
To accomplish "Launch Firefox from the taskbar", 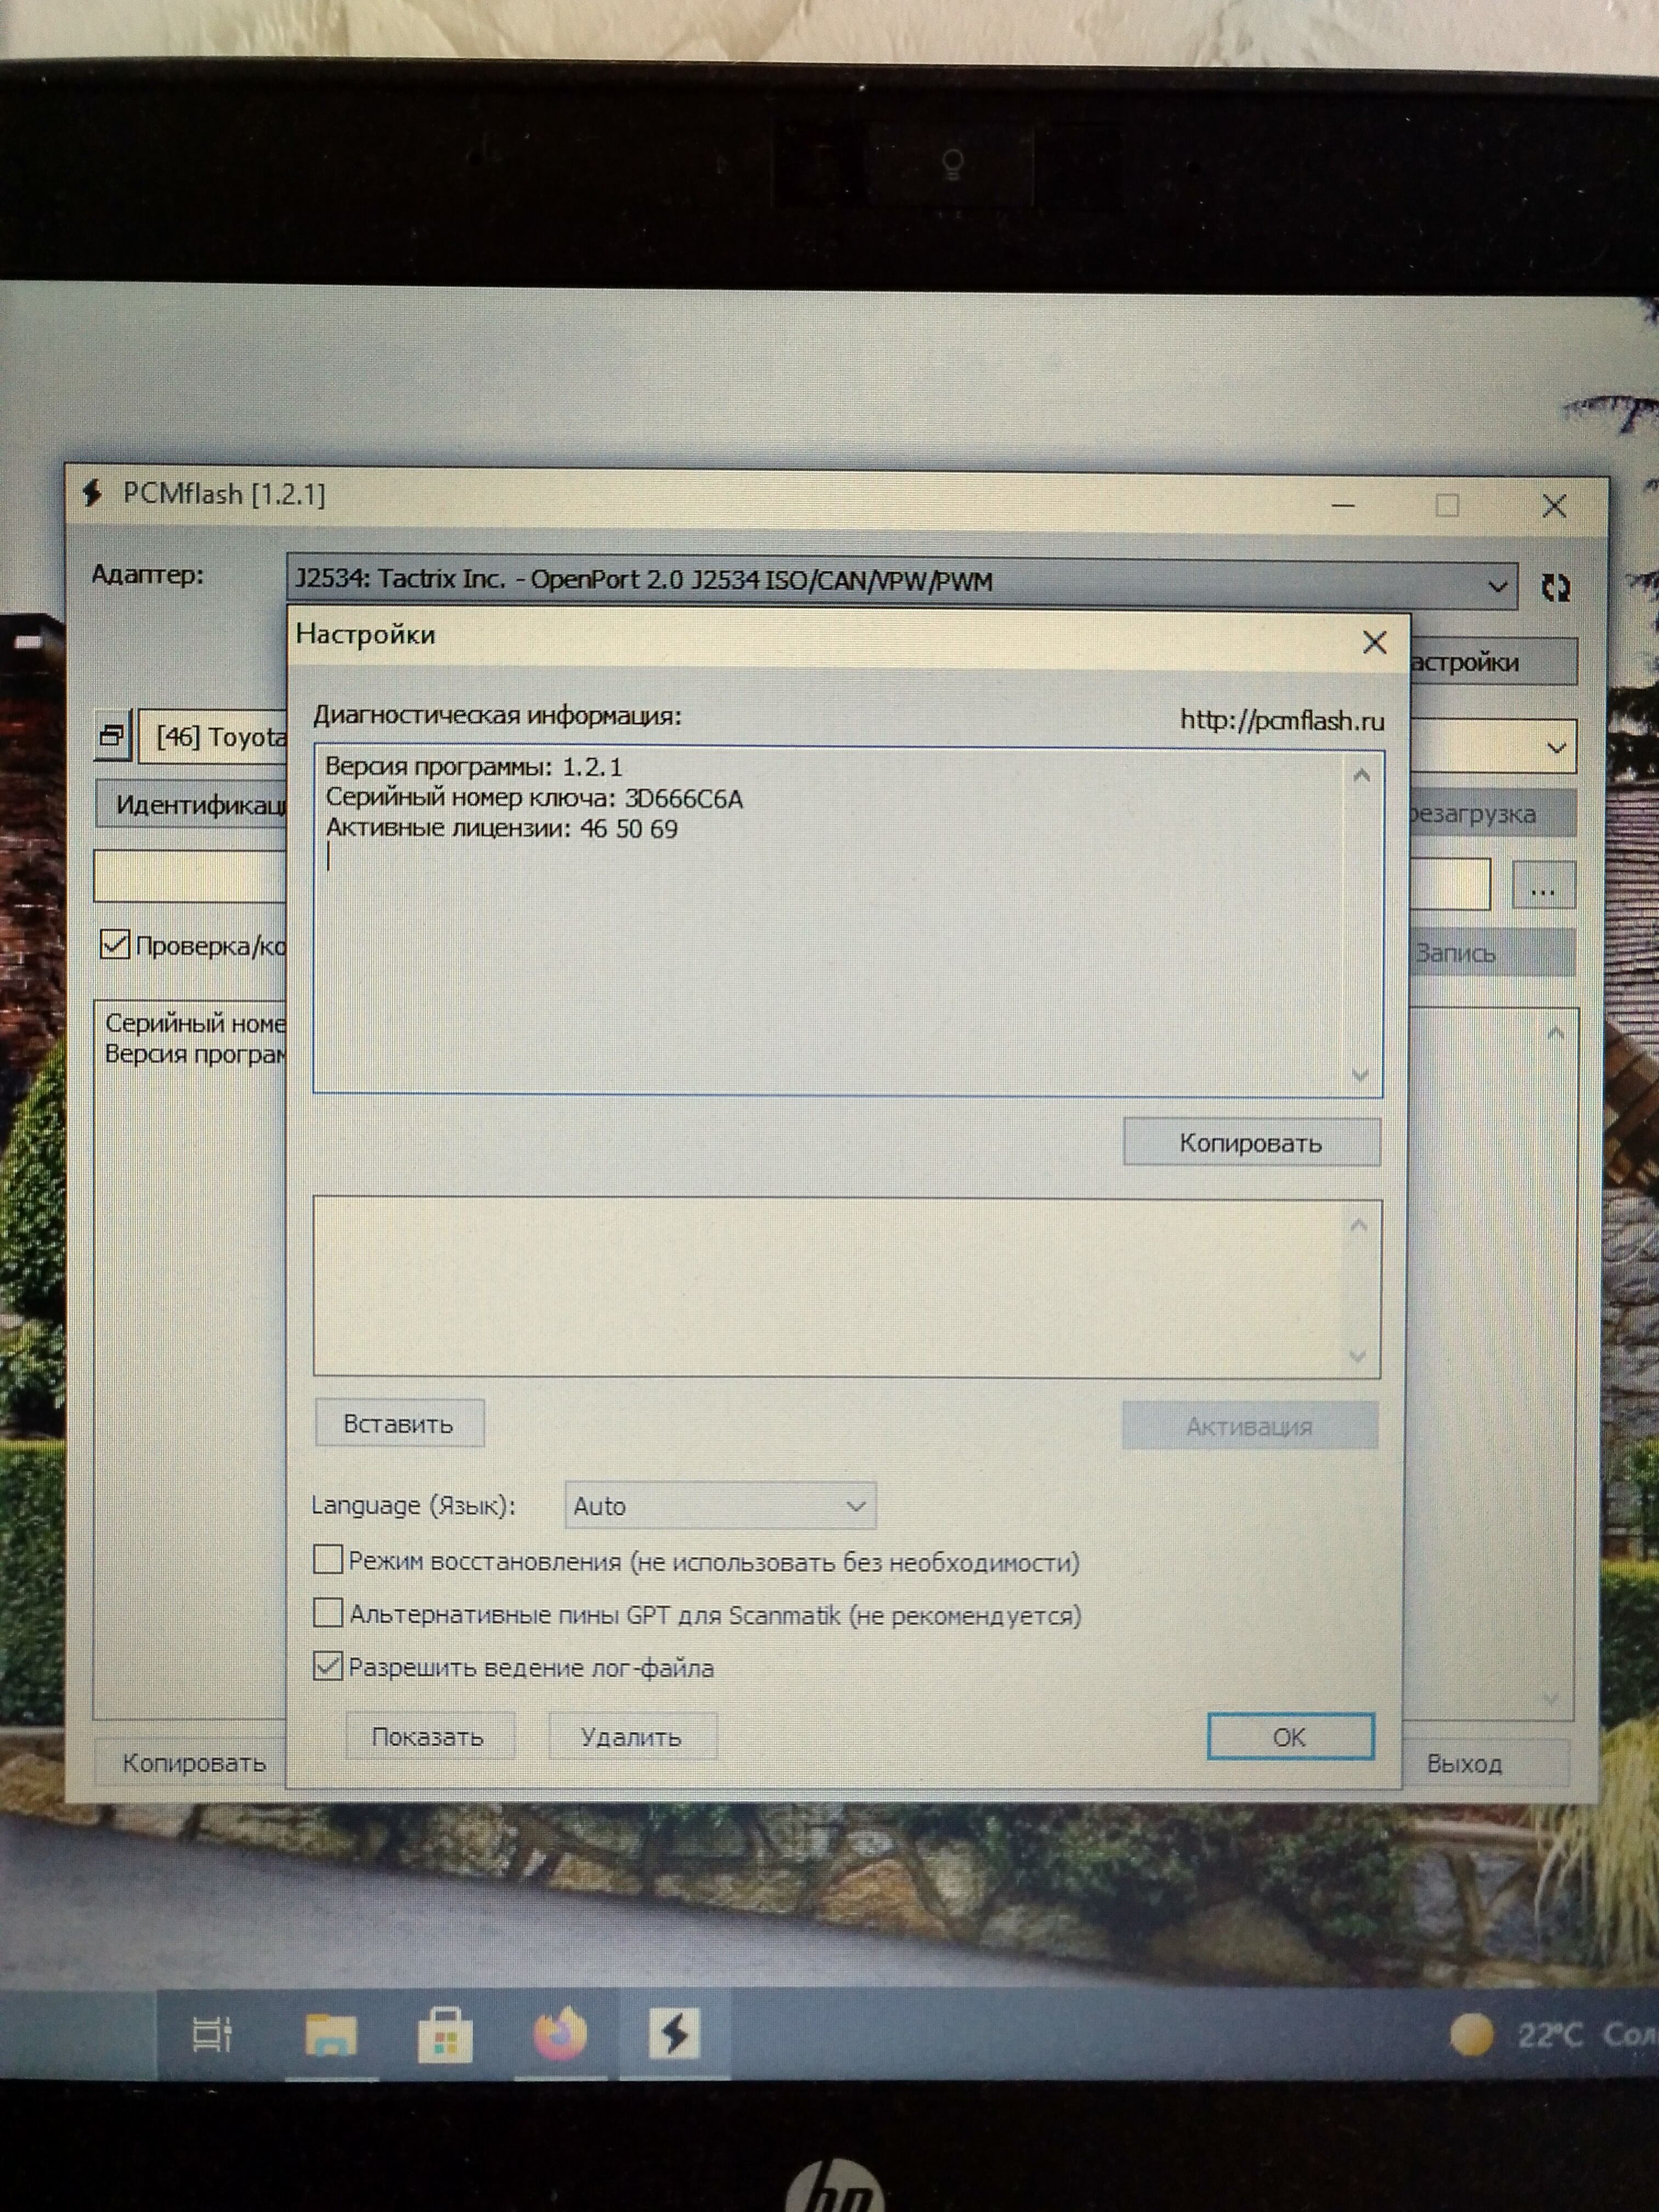I will (x=560, y=2033).
